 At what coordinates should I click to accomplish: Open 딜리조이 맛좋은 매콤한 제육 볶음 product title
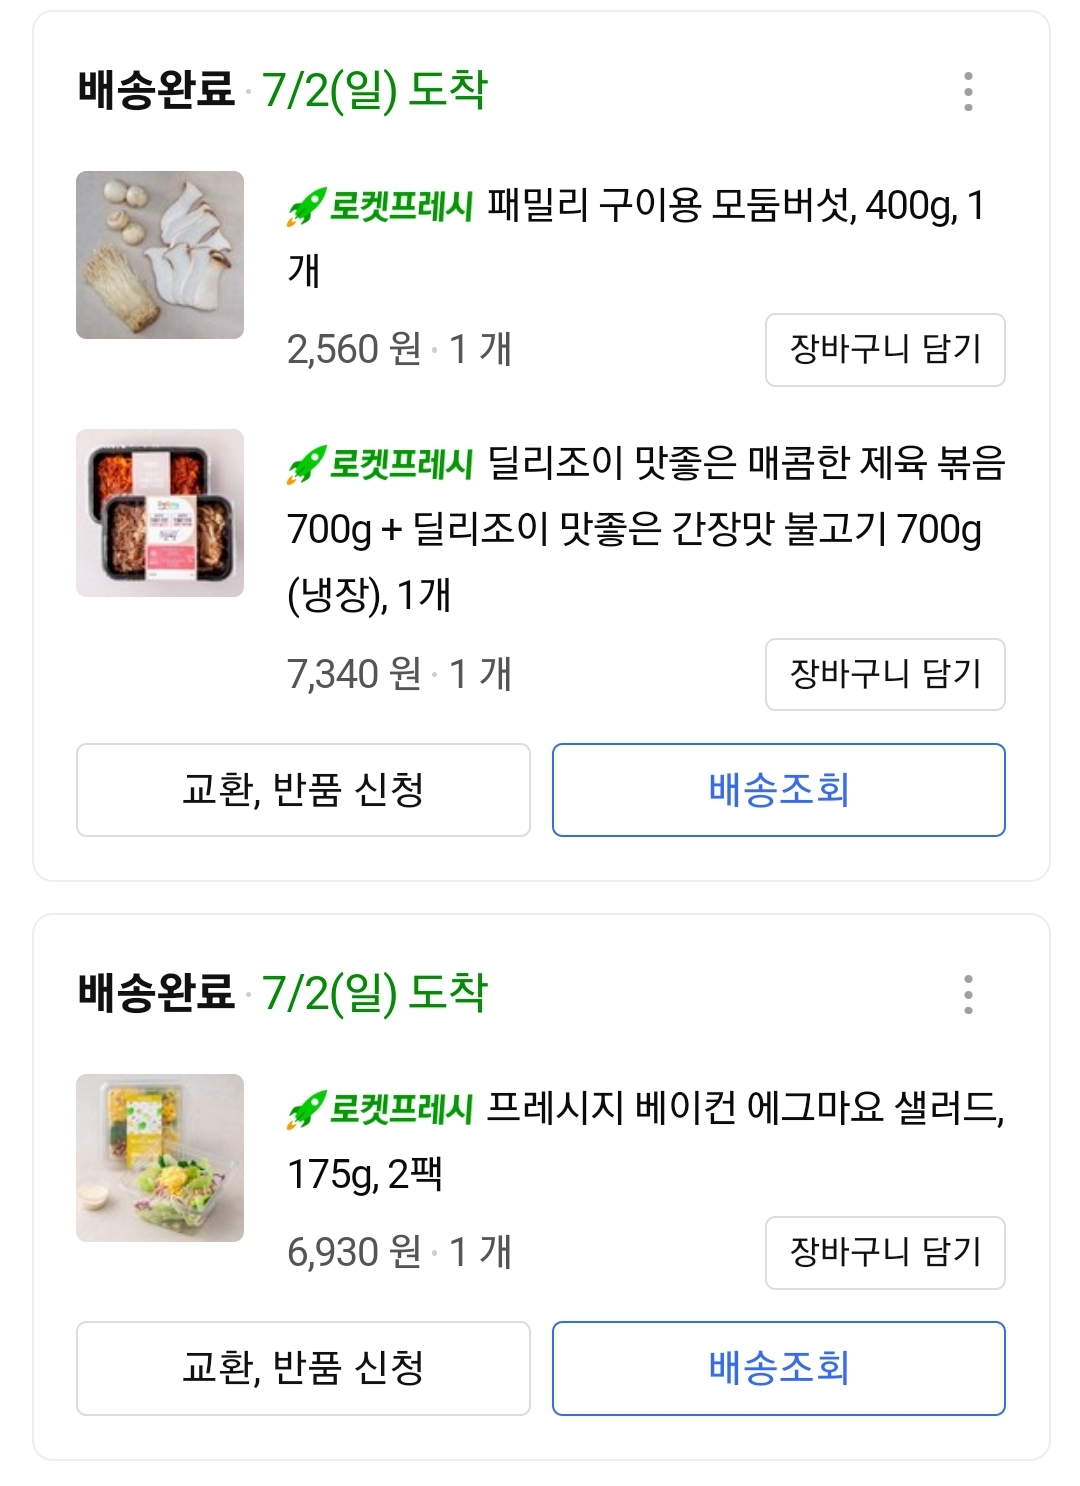tap(640, 529)
